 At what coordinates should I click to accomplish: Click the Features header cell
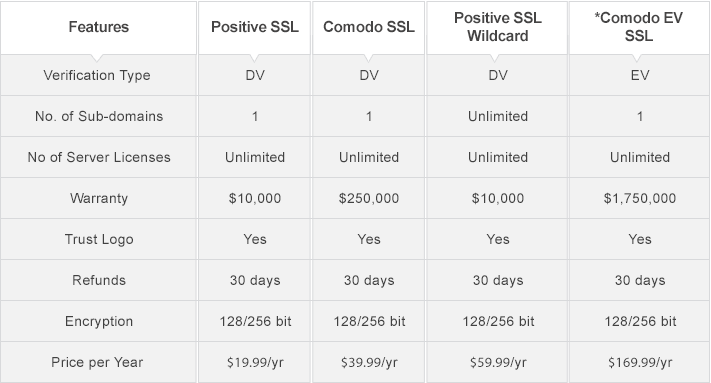(x=98, y=27)
